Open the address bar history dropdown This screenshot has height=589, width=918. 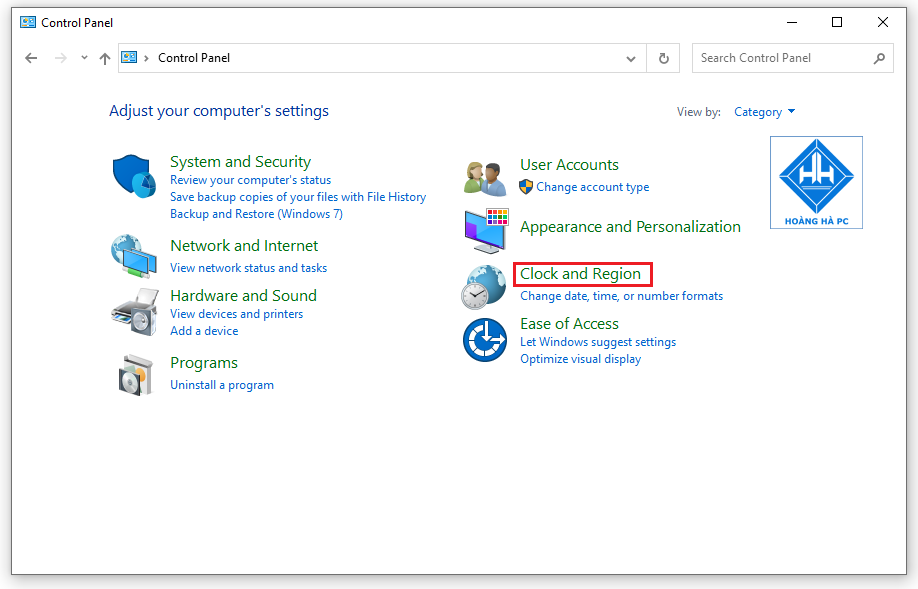point(631,57)
